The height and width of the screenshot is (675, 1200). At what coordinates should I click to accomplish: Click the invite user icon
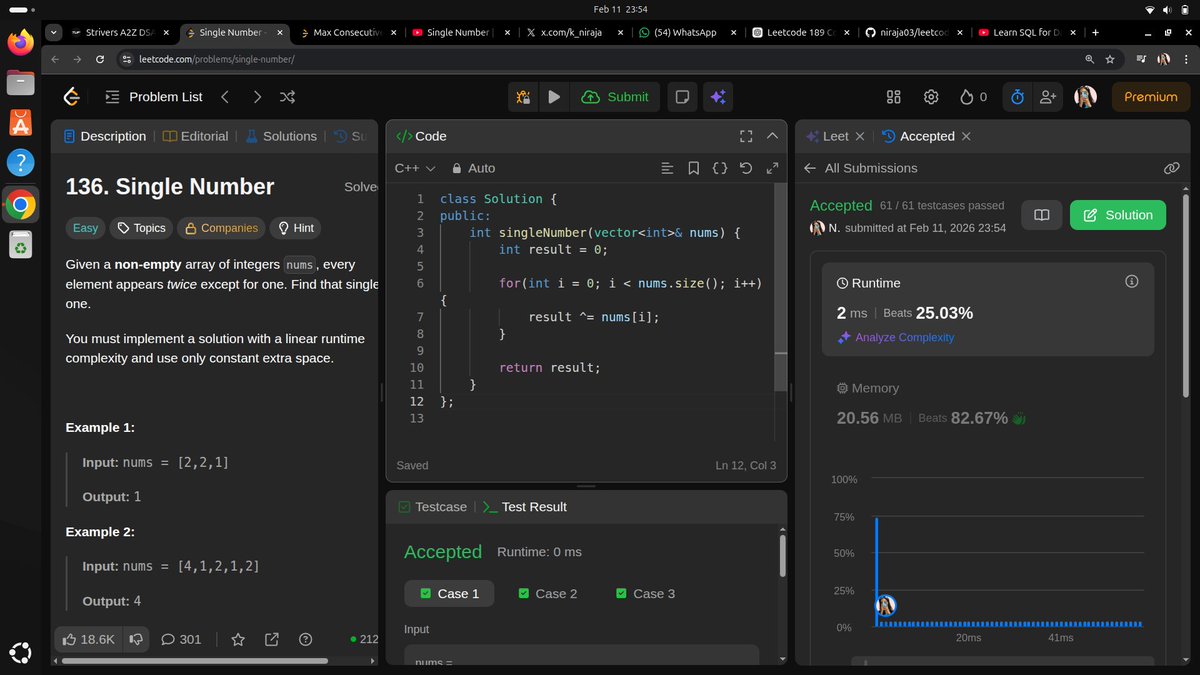point(1048,97)
